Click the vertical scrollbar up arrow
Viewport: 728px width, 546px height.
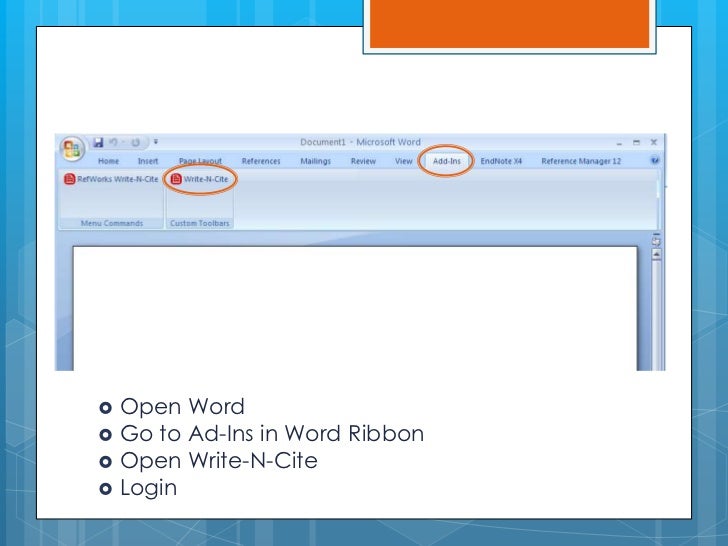pyautogui.click(x=656, y=254)
